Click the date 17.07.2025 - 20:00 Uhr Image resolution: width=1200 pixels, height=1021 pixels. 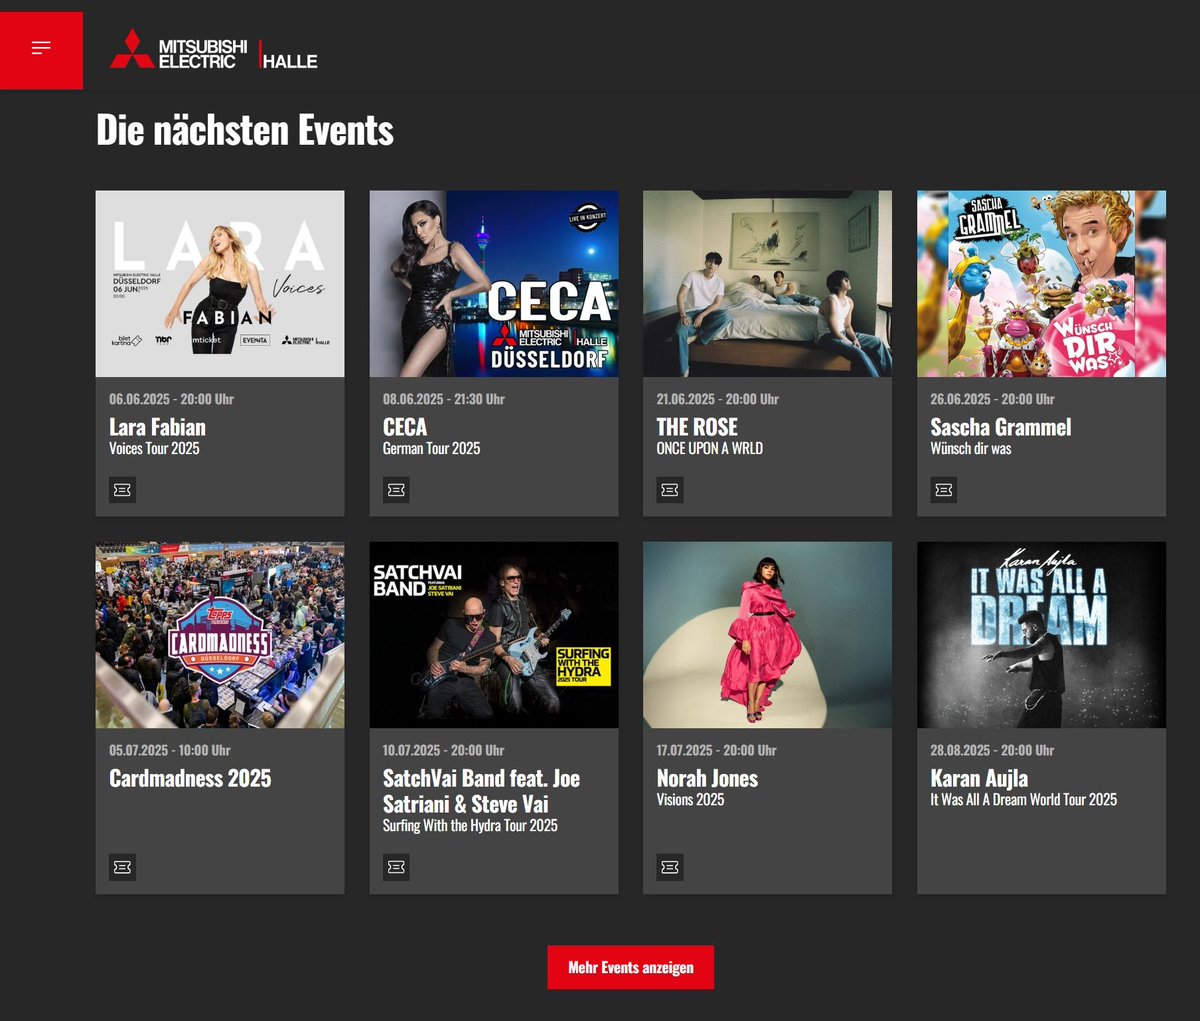[x=717, y=750]
